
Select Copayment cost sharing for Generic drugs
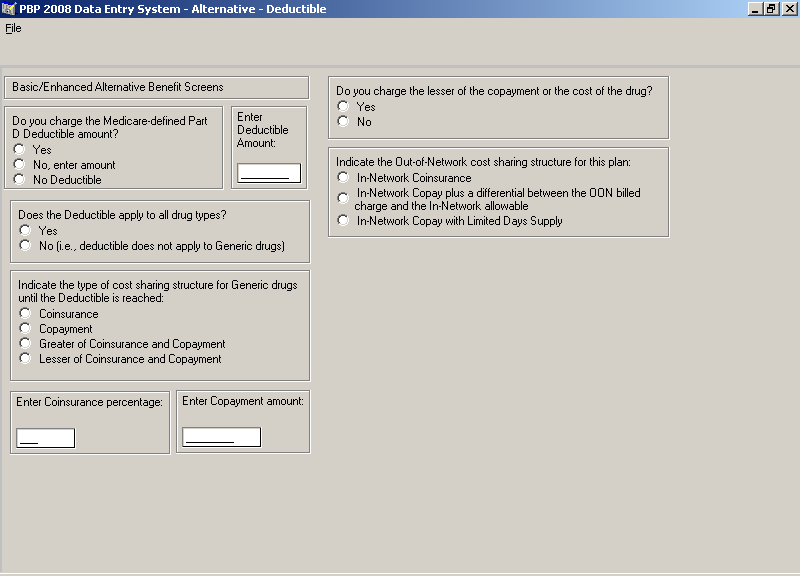tap(25, 328)
